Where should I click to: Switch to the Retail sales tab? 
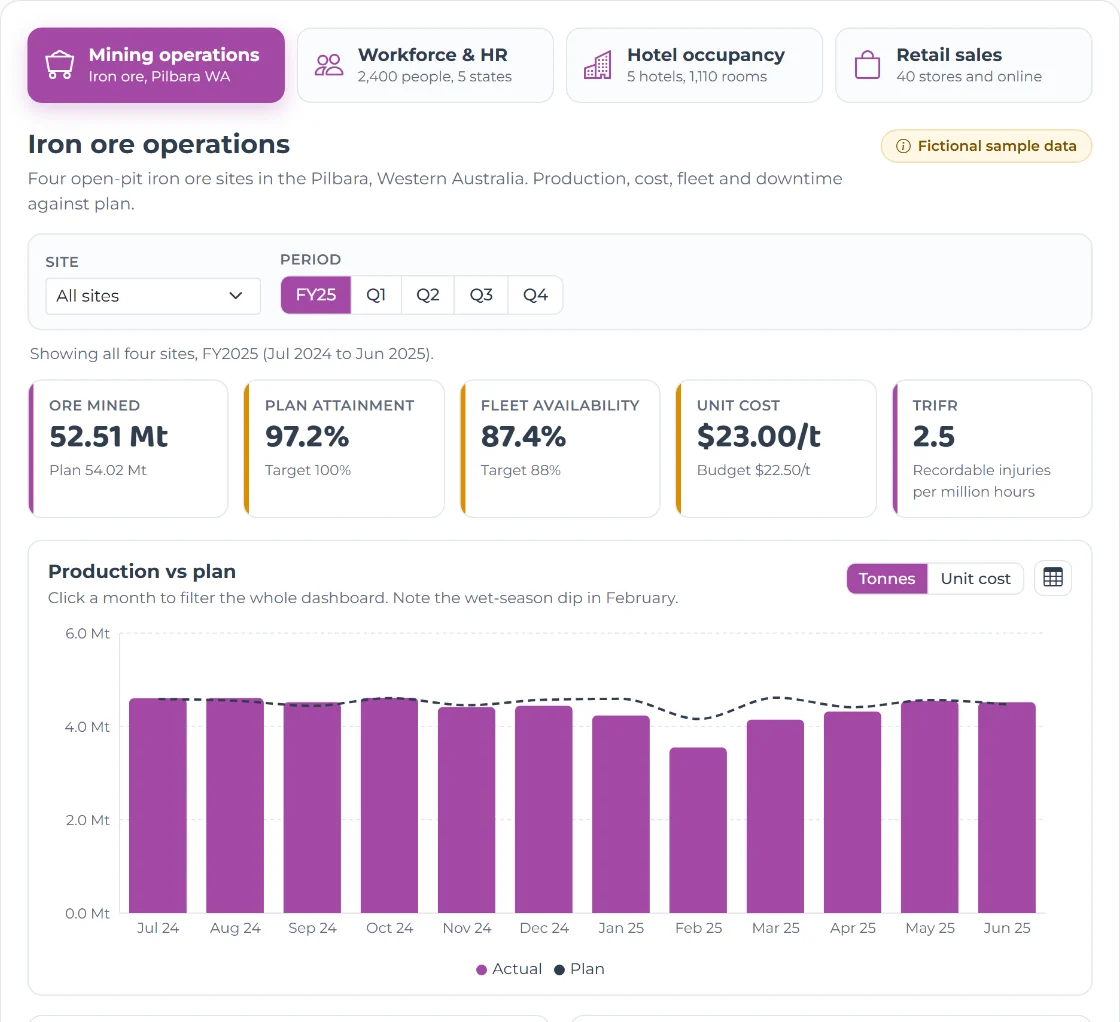pos(964,65)
